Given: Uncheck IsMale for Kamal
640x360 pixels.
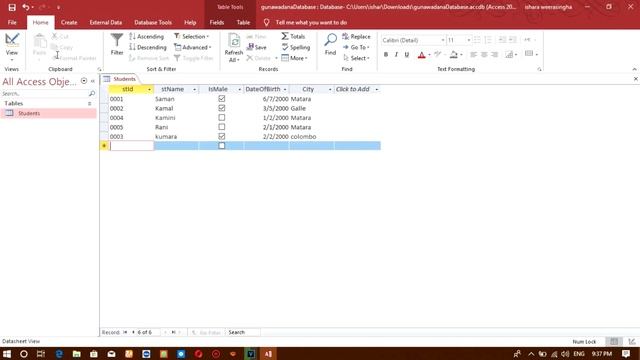Looking at the screenshot, I should [x=222, y=108].
